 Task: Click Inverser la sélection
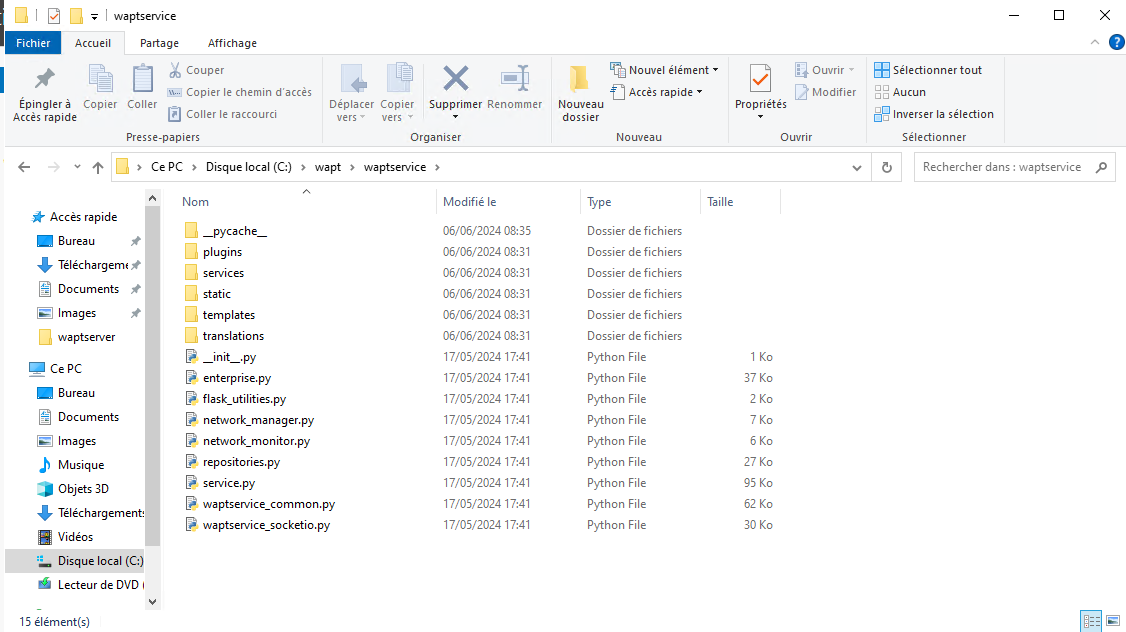(x=934, y=114)
